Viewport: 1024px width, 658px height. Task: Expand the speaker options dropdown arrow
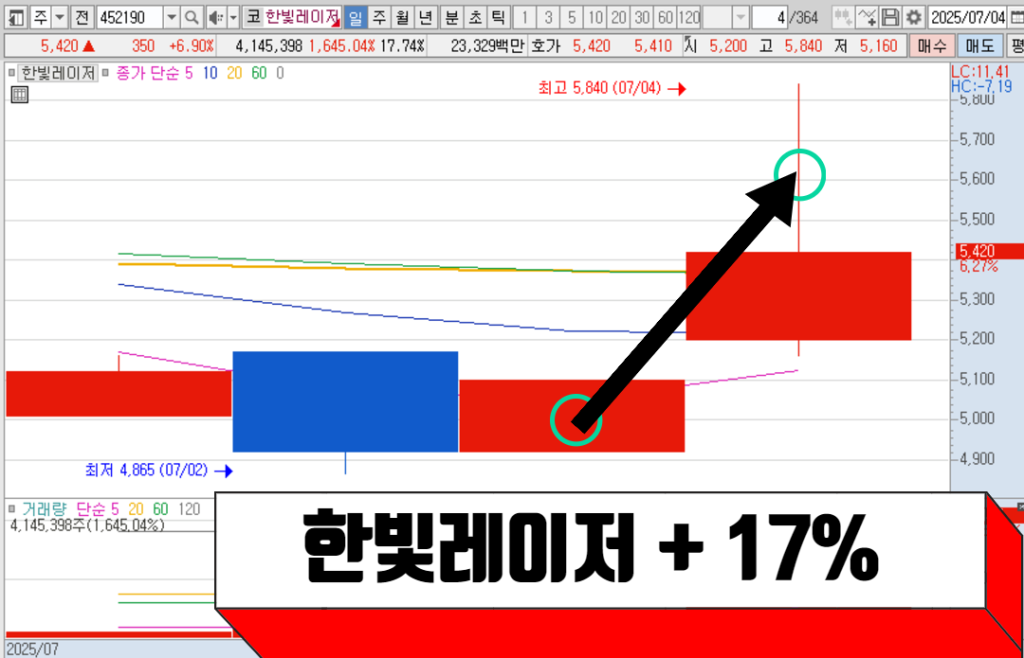click(233, 17)
